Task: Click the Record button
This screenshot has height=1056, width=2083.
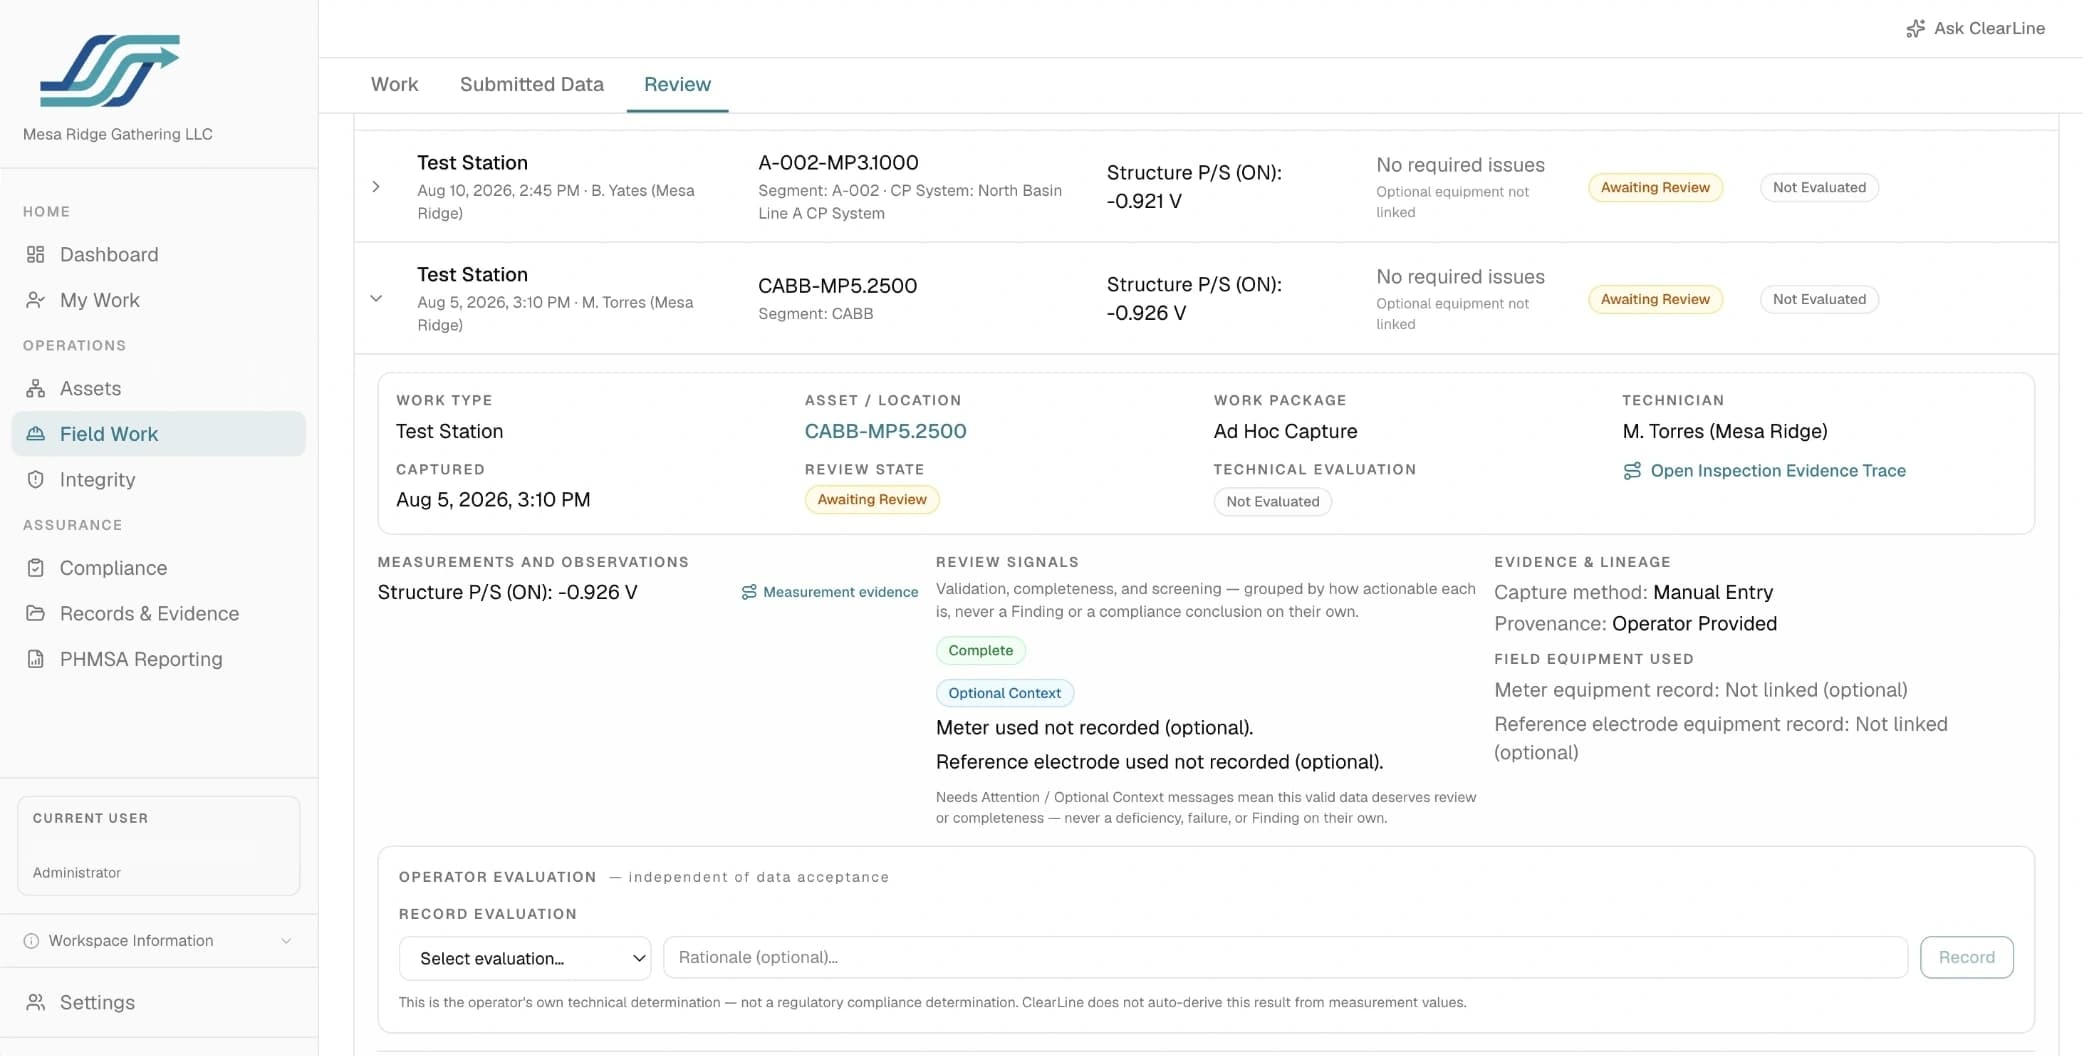Action: coord(1966,957)
